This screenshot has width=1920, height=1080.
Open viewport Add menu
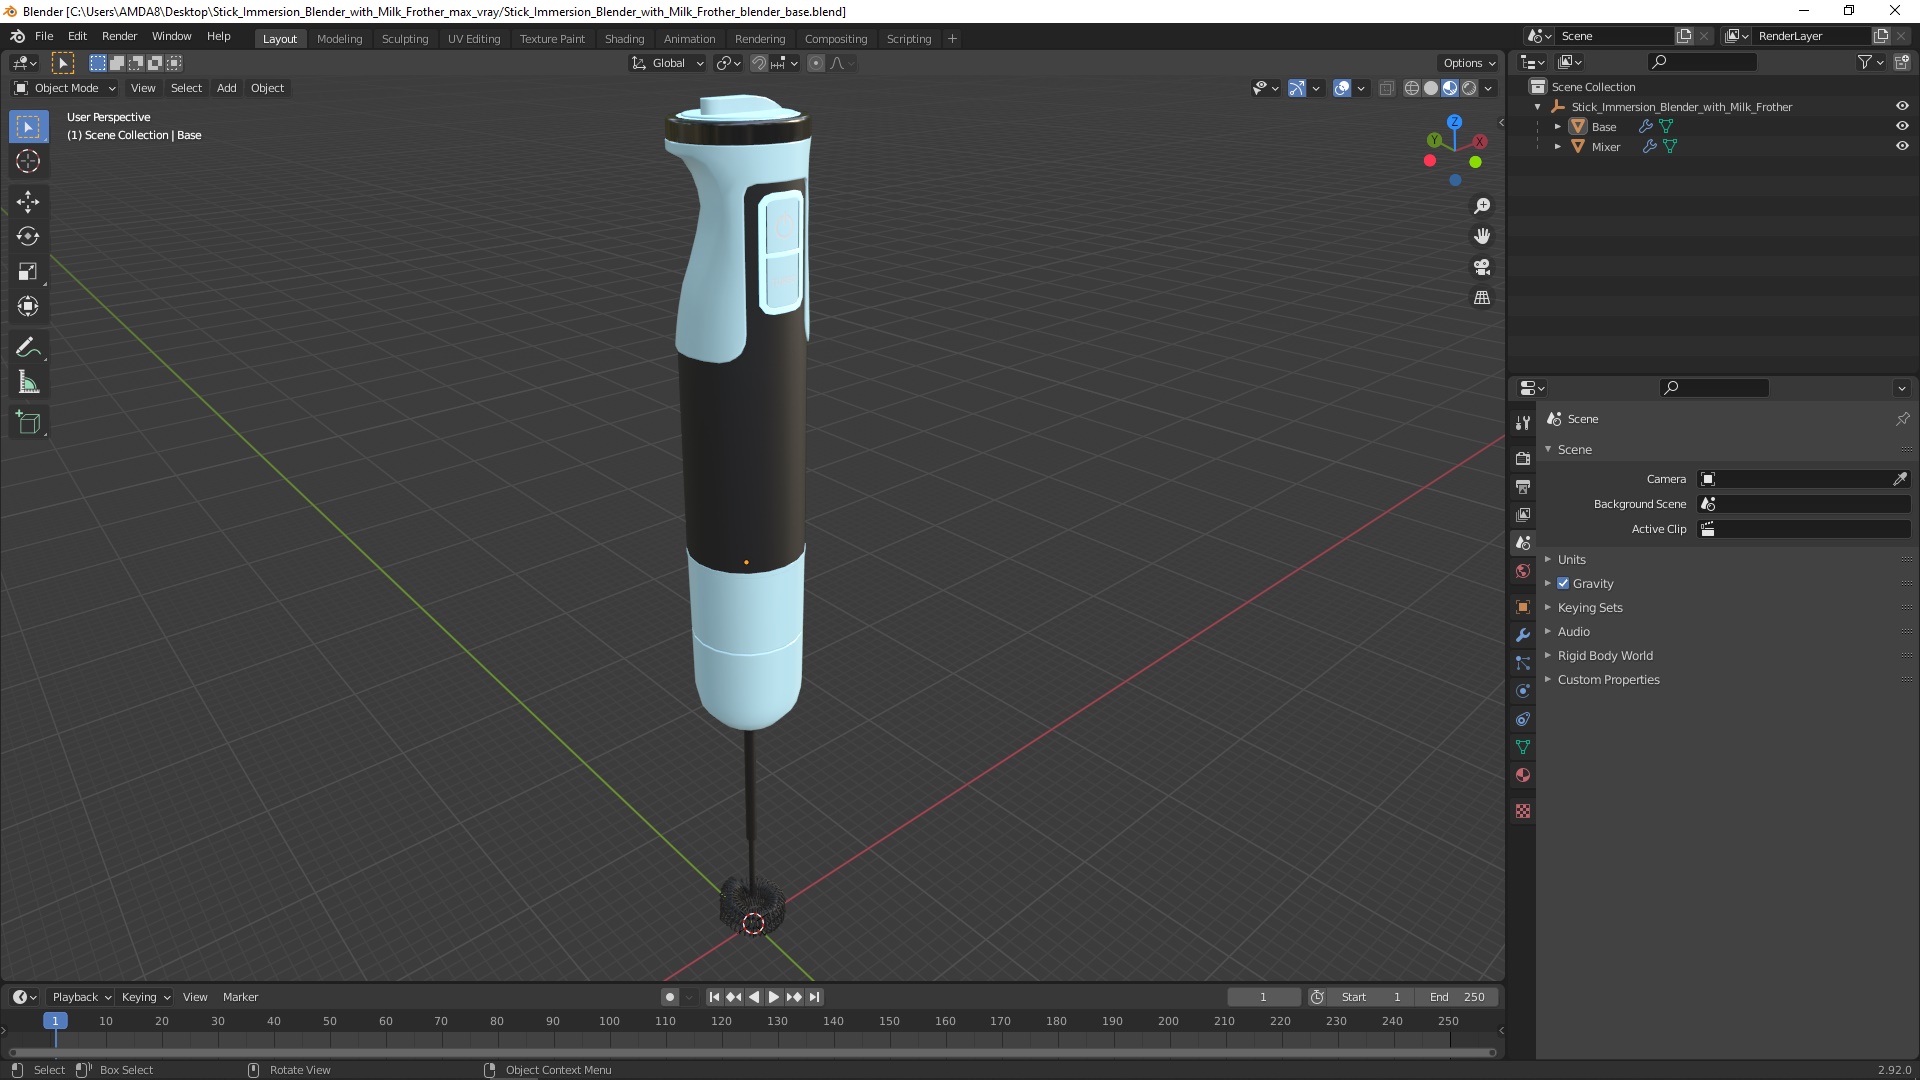[227, 88]
